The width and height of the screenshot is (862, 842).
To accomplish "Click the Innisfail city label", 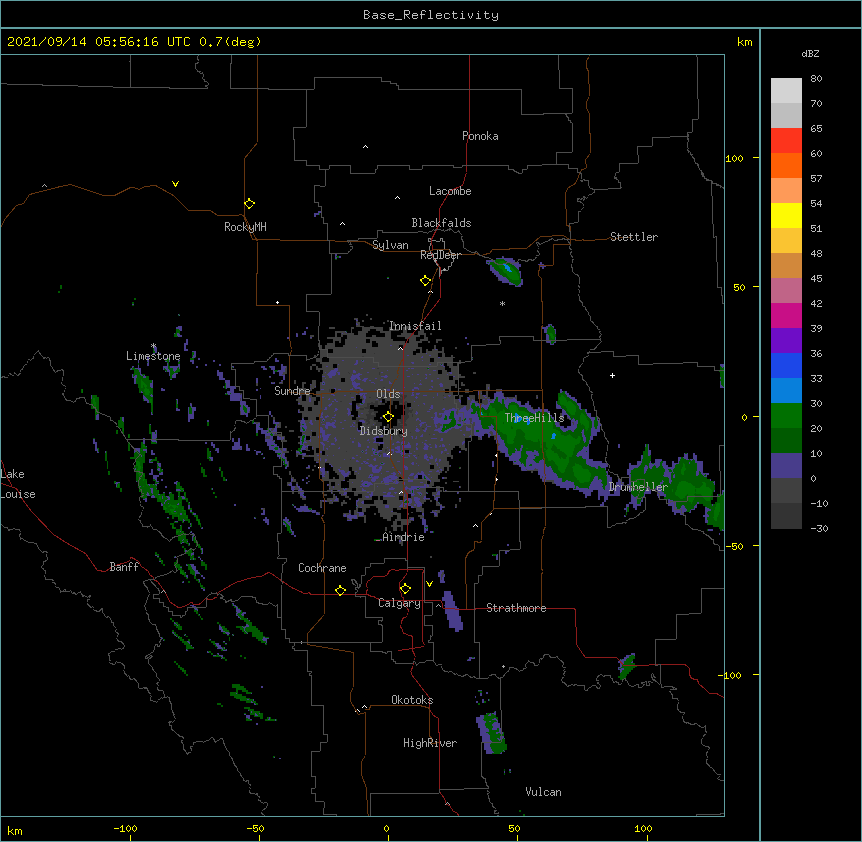I will pos(415,326).
